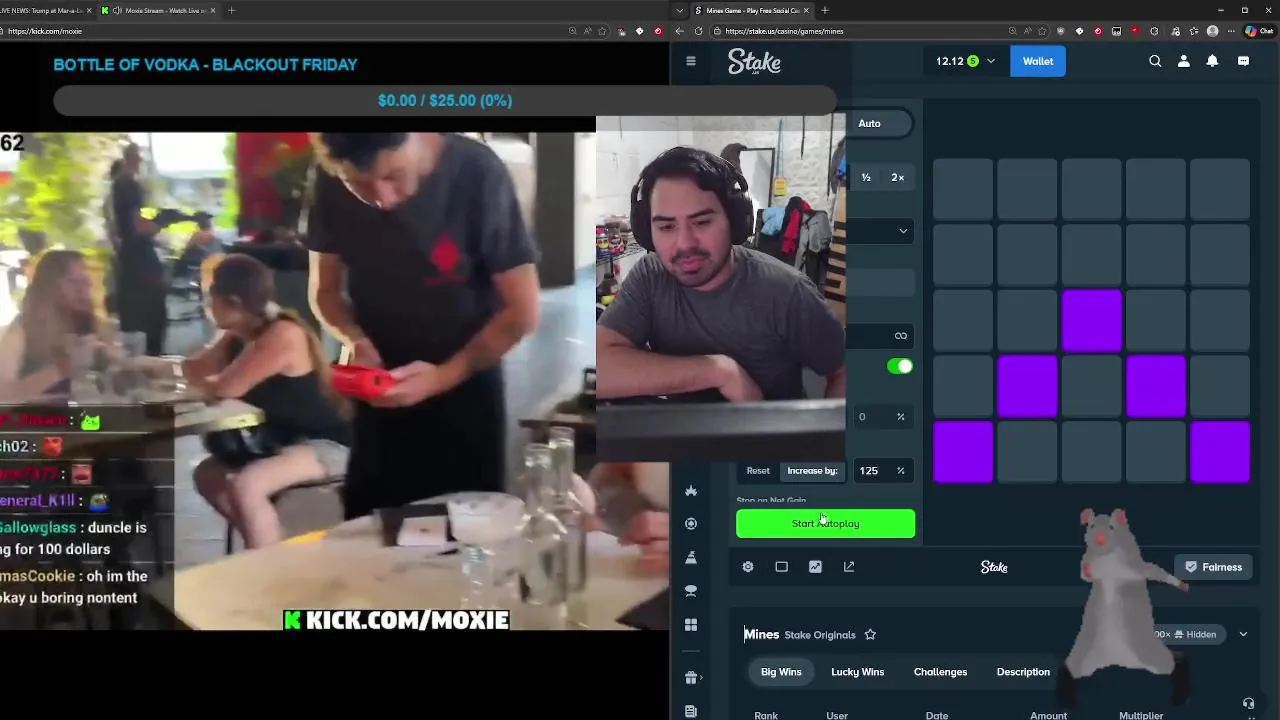Open game settings gear below the board

pyautogui.click(x=748, y=567)
